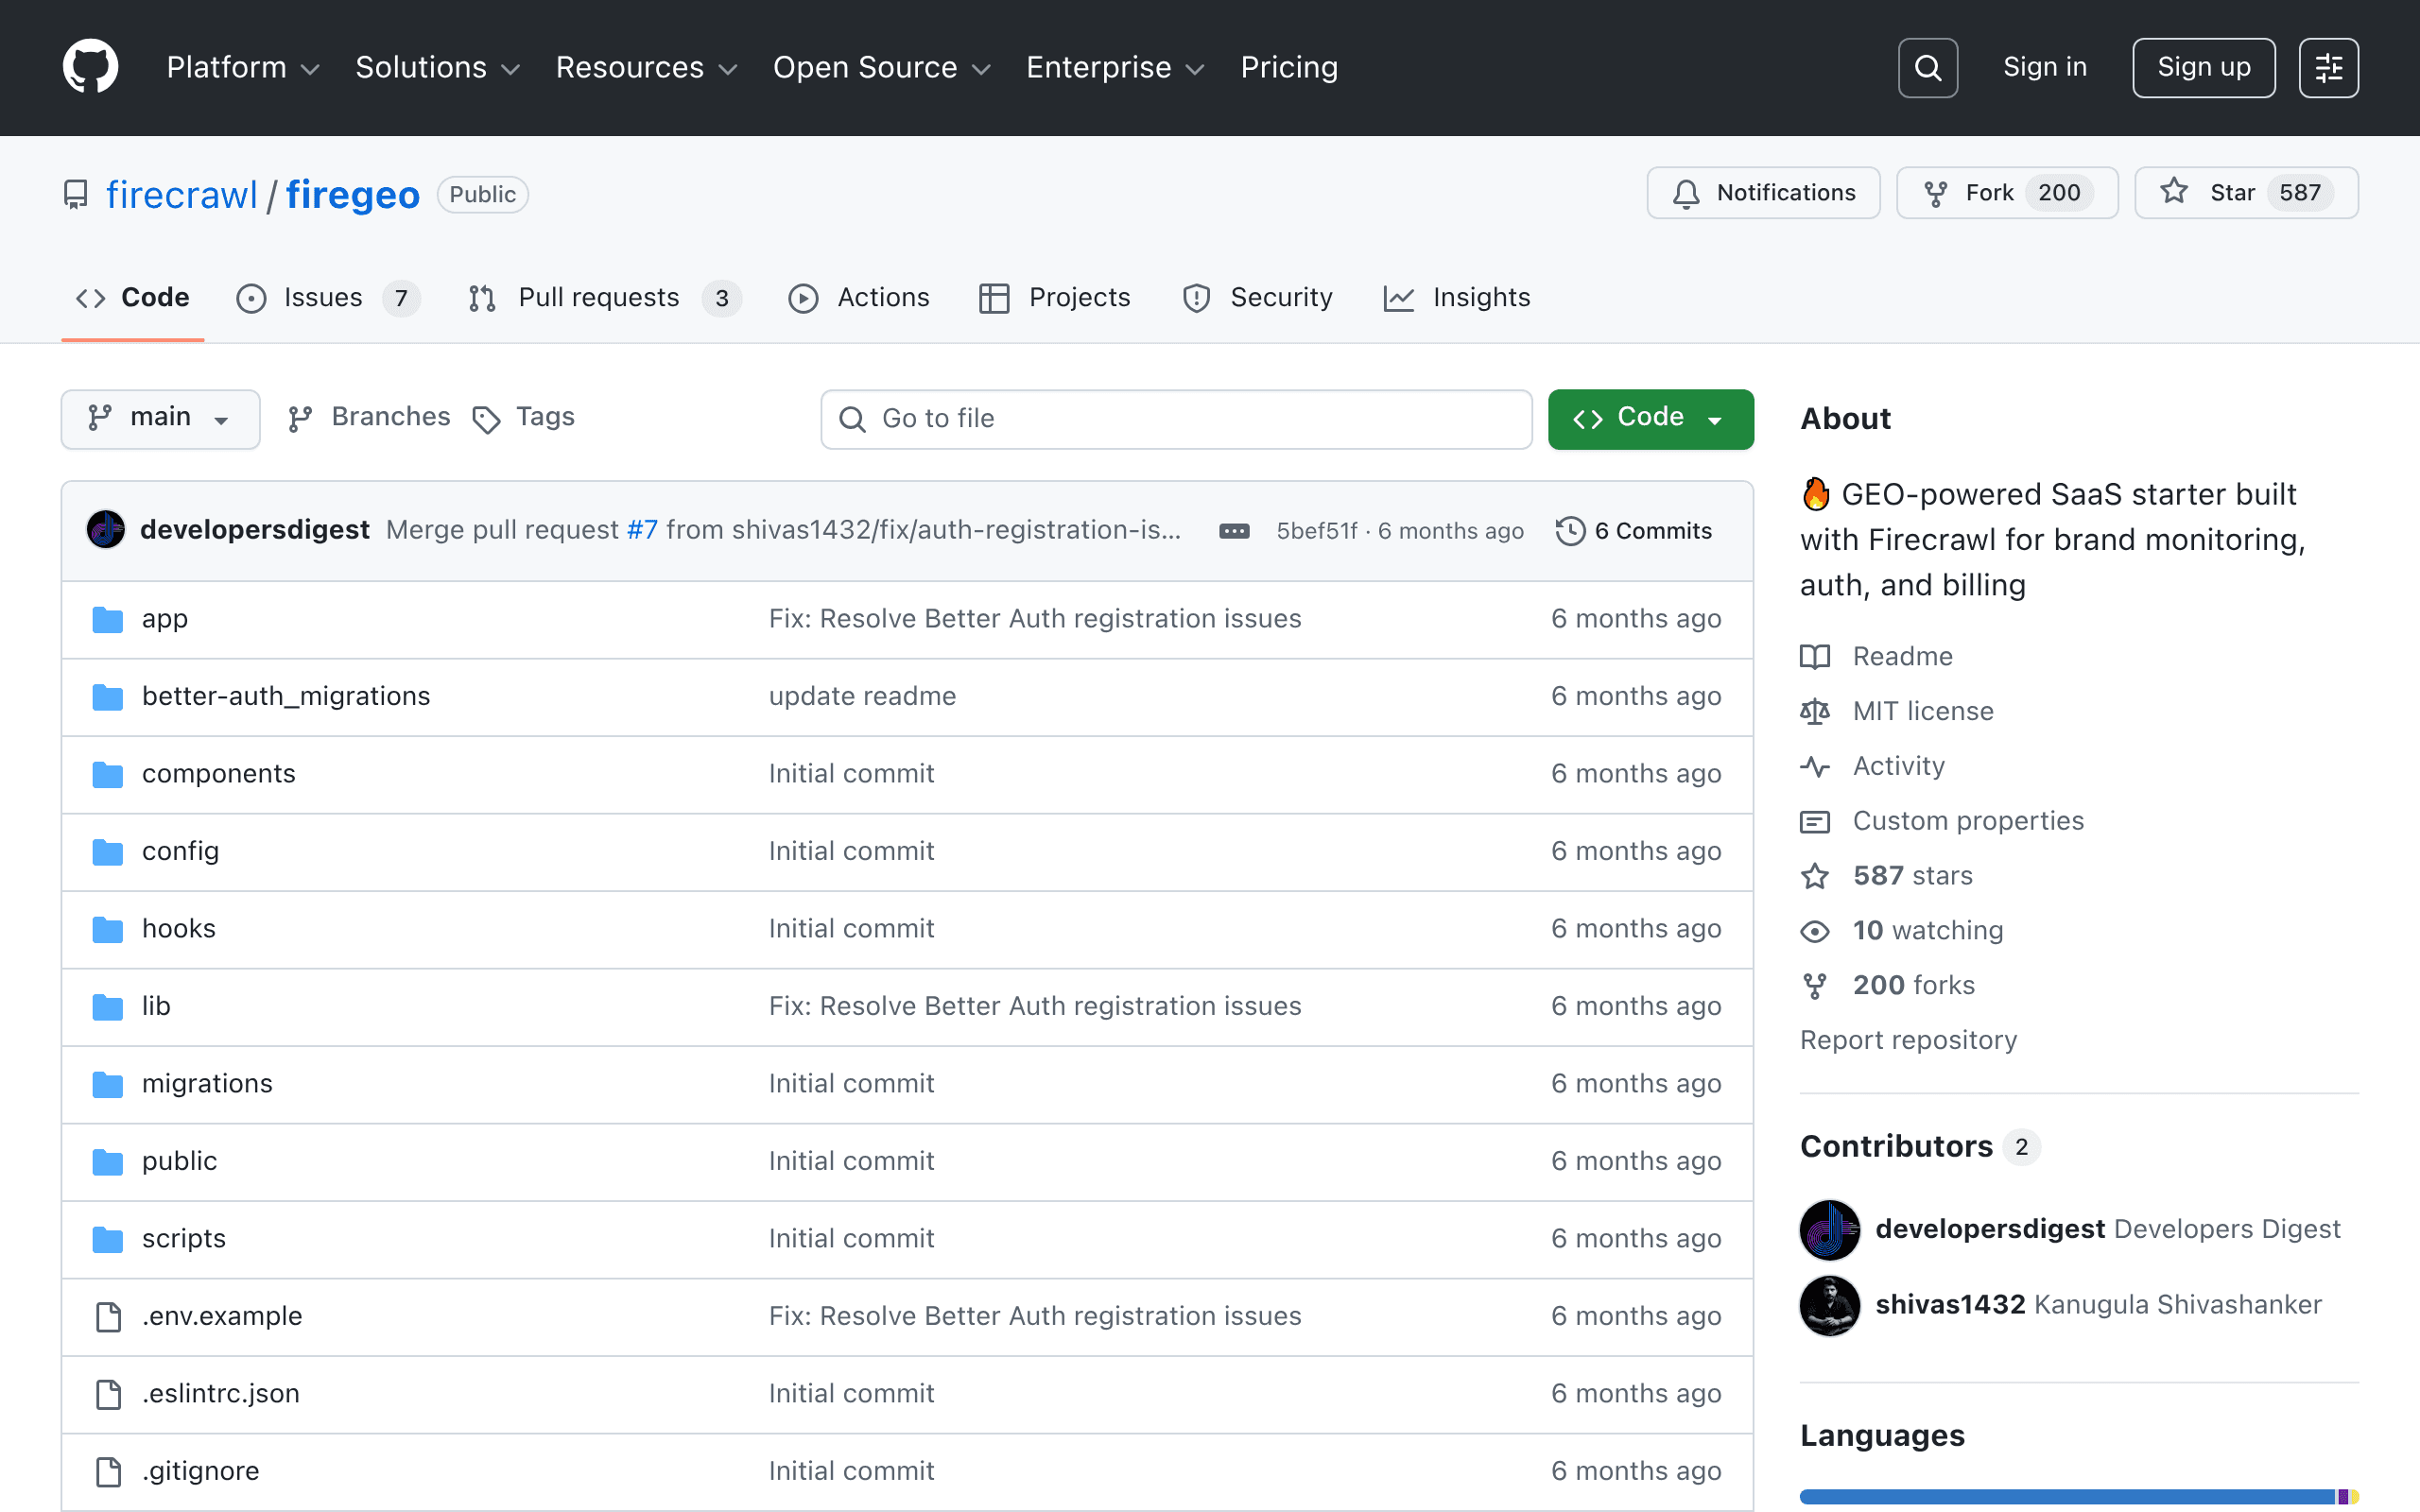Open the app folder icon

(107, 619)
